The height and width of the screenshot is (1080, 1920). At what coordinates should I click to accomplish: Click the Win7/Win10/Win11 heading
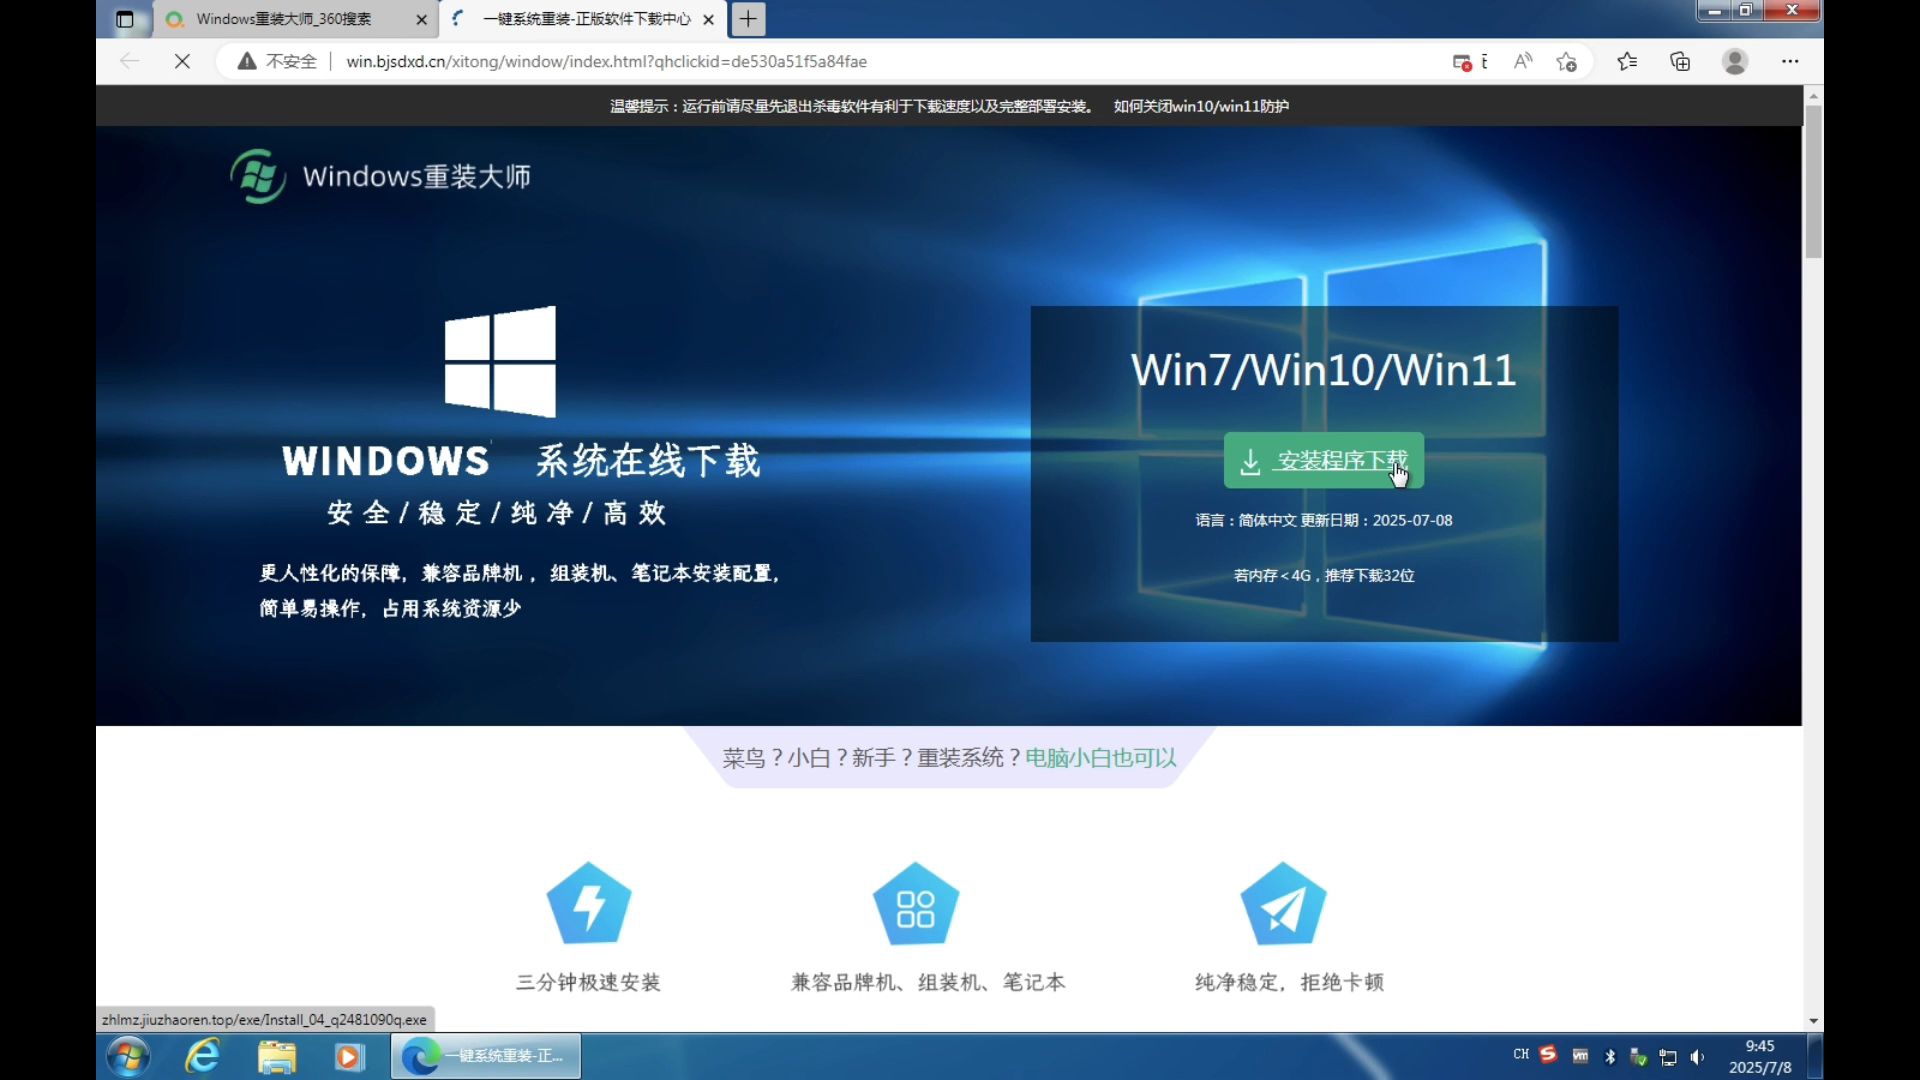[x=1323, y=370]
